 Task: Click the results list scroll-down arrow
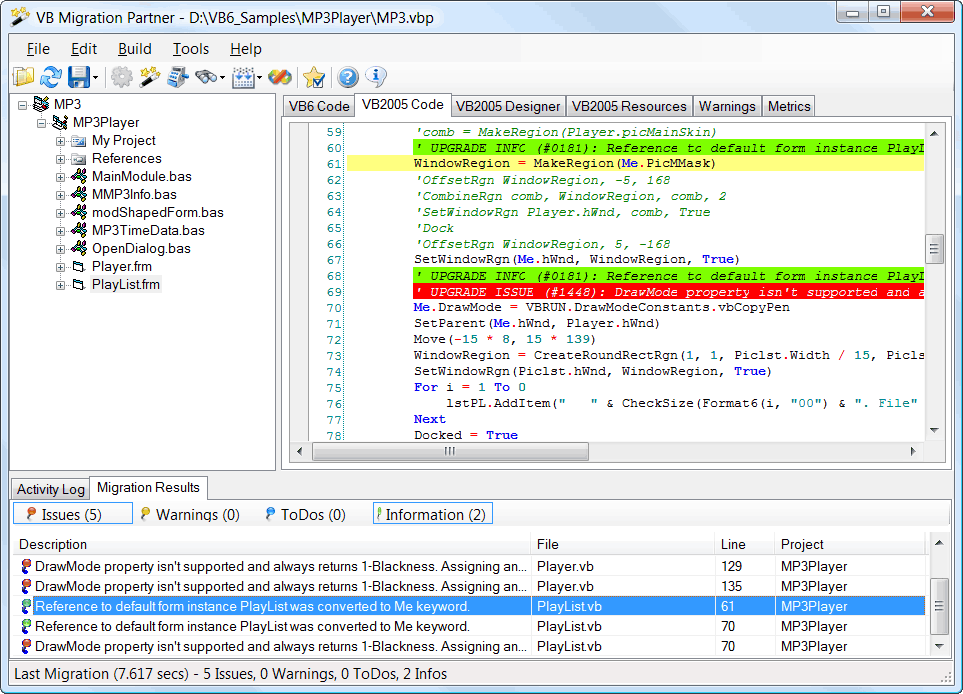939,646
